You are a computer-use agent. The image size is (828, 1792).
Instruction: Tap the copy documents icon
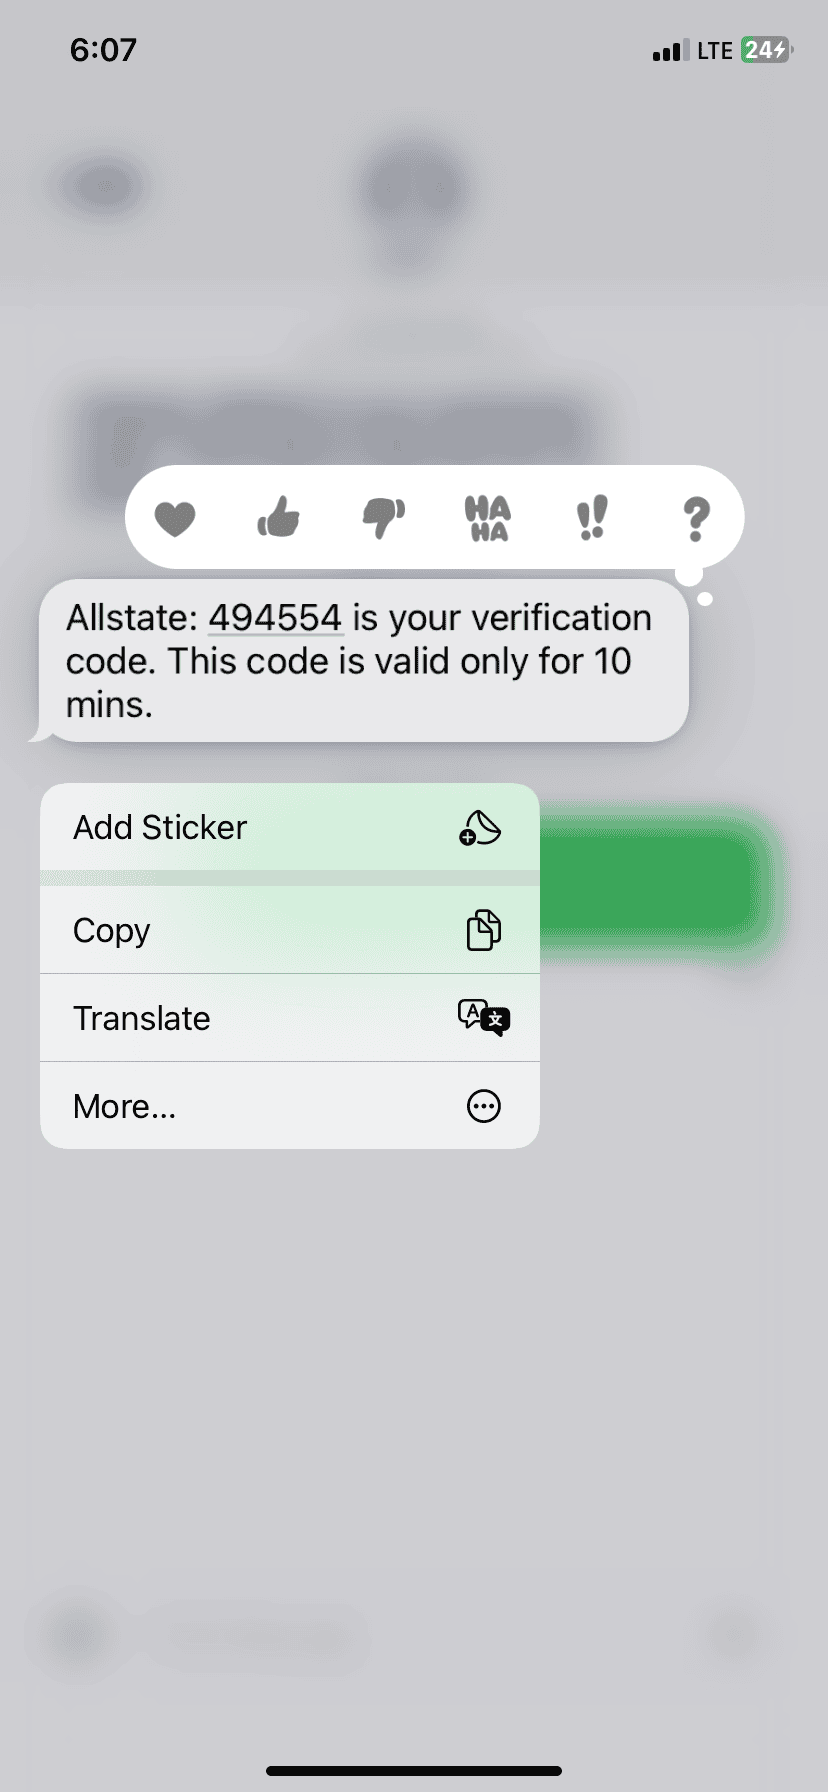484,930
